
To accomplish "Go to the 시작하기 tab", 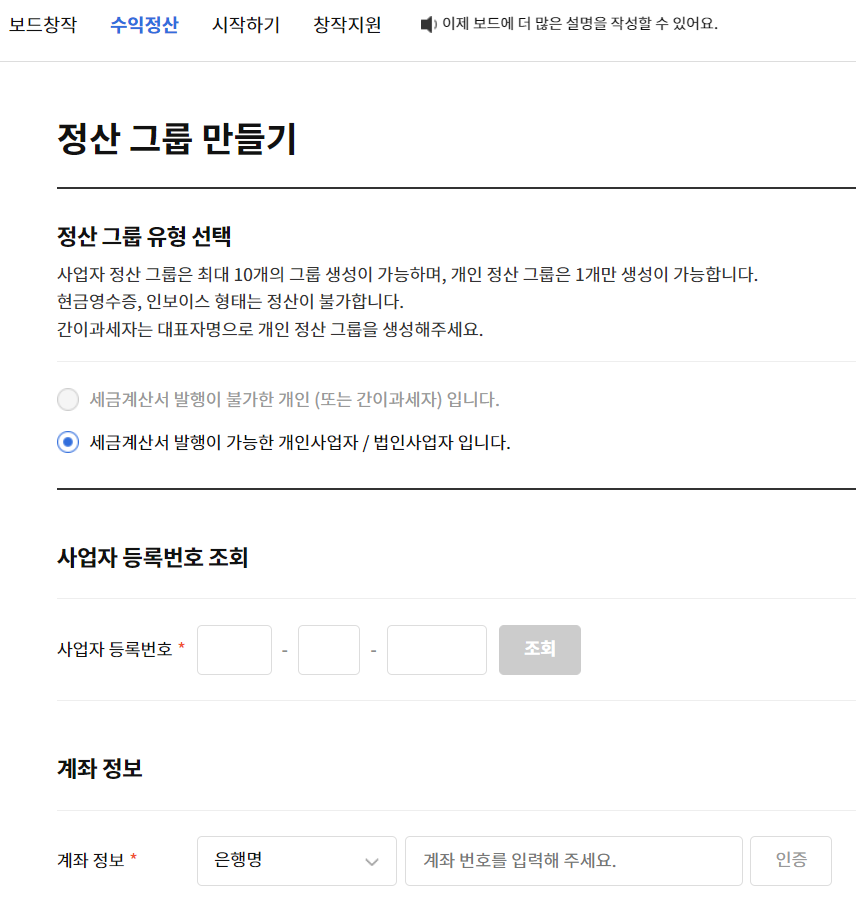I will [x=246, y=25].
